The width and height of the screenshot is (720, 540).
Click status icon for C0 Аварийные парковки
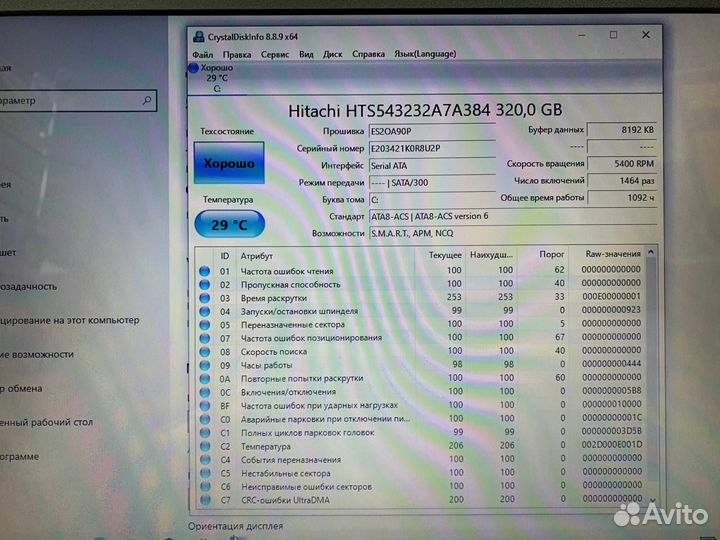[x=205, y=419]
